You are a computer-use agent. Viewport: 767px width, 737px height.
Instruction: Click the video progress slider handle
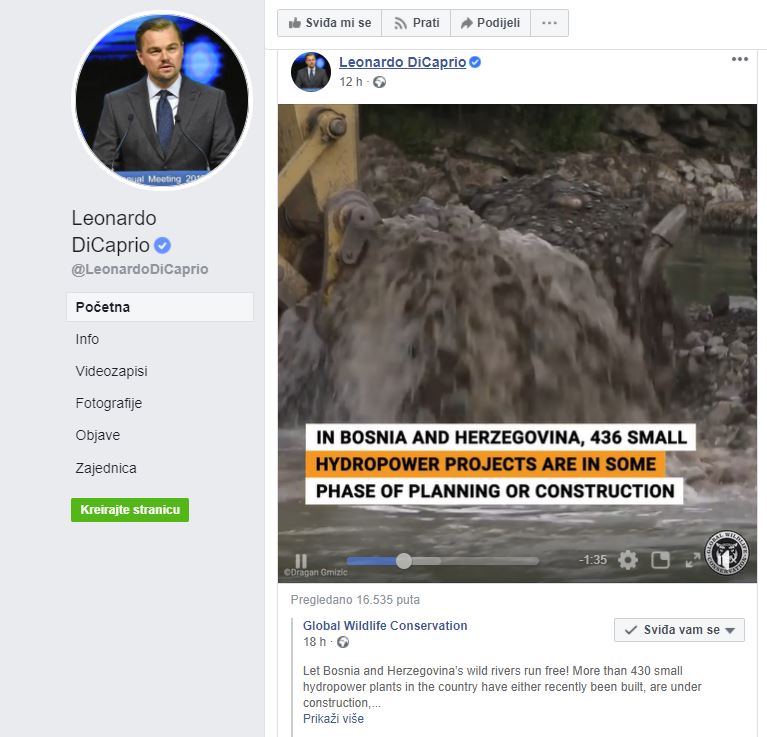point(404,560)
